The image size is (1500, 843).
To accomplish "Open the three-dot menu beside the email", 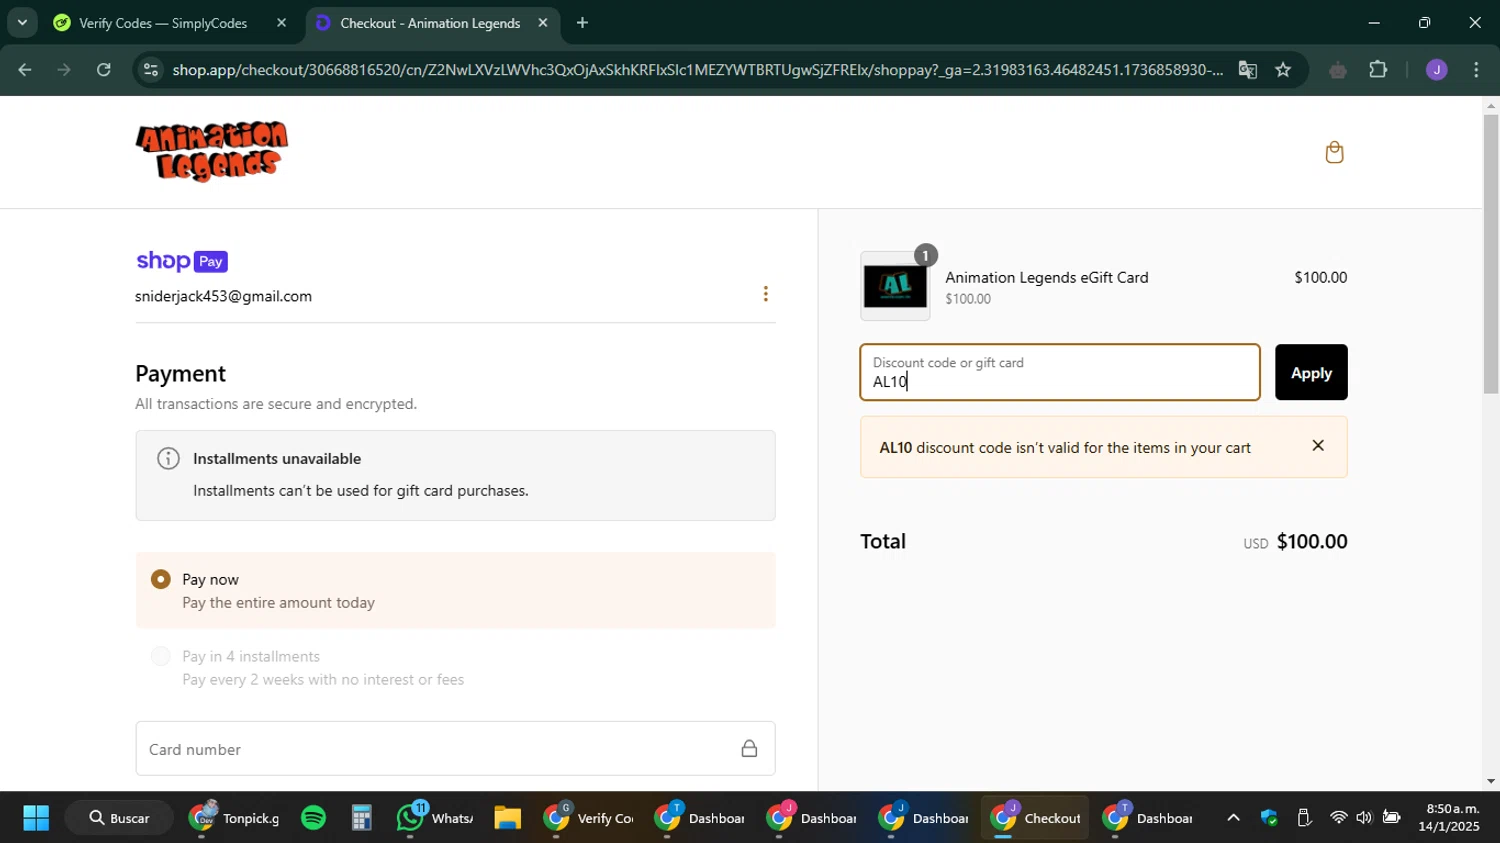I will point(766,294).
